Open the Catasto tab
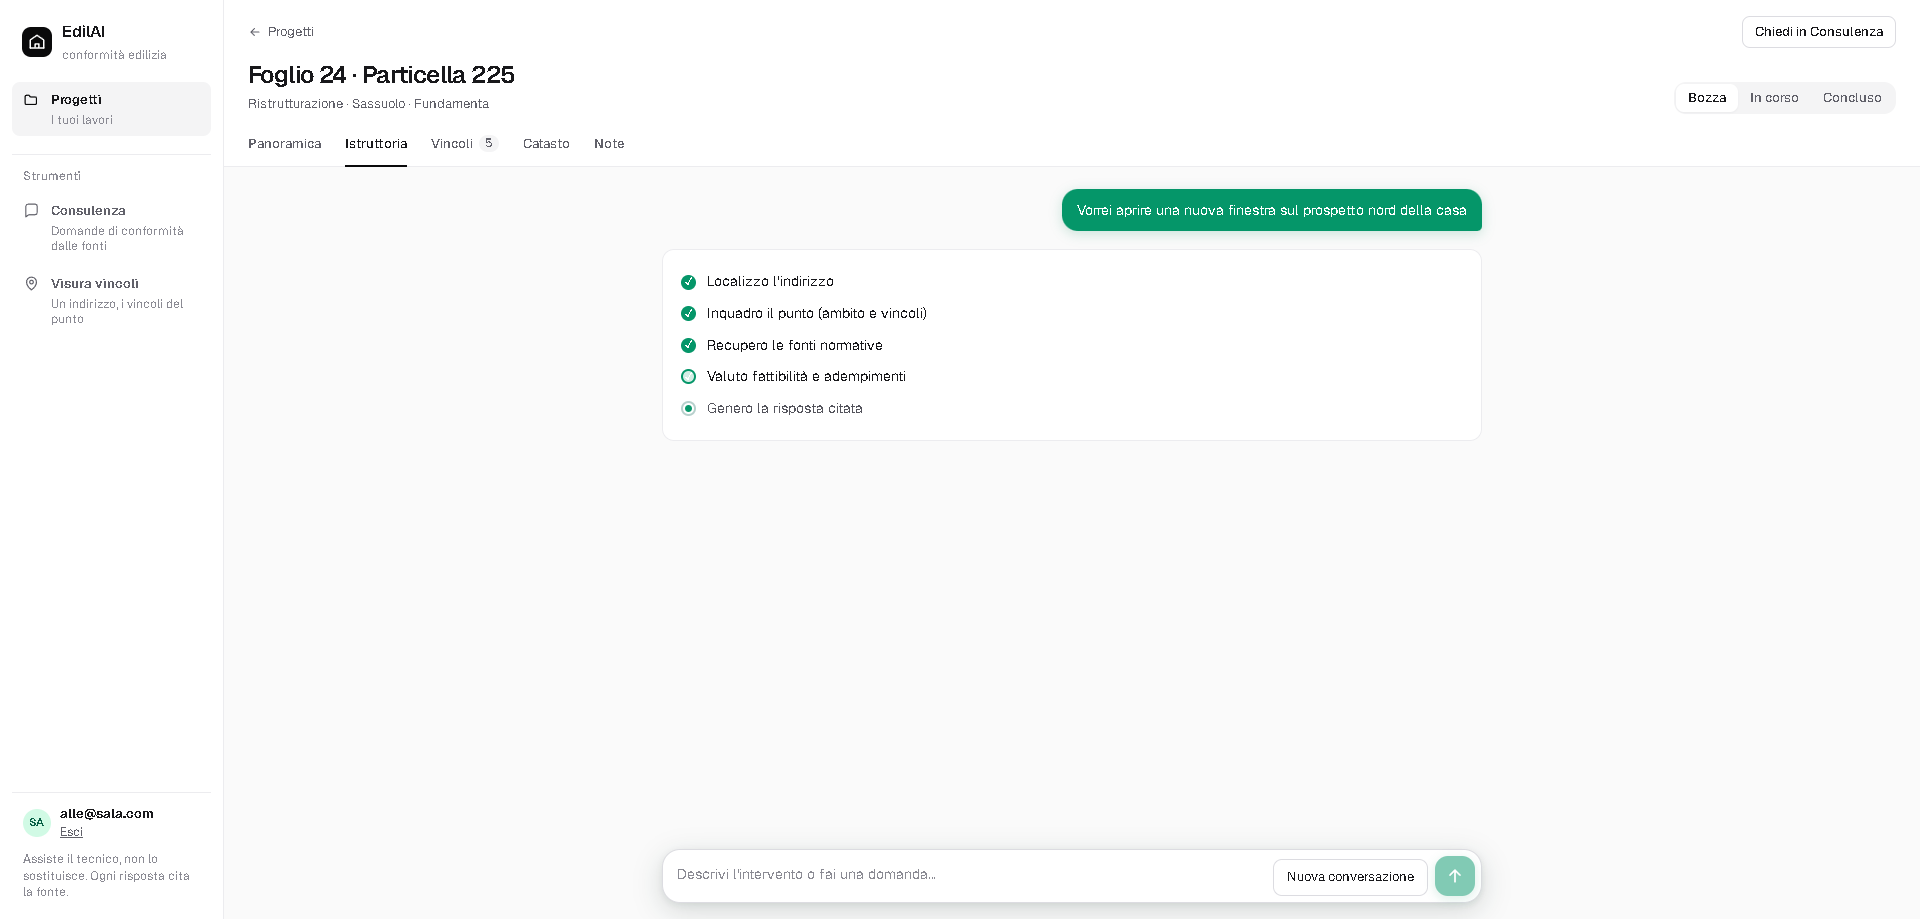The height and width of the screenshot is (919, 1920). (546, 144)
